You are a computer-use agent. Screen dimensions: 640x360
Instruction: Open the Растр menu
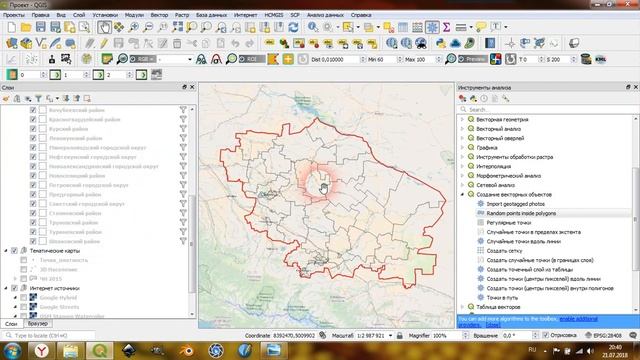pos(182,15)
